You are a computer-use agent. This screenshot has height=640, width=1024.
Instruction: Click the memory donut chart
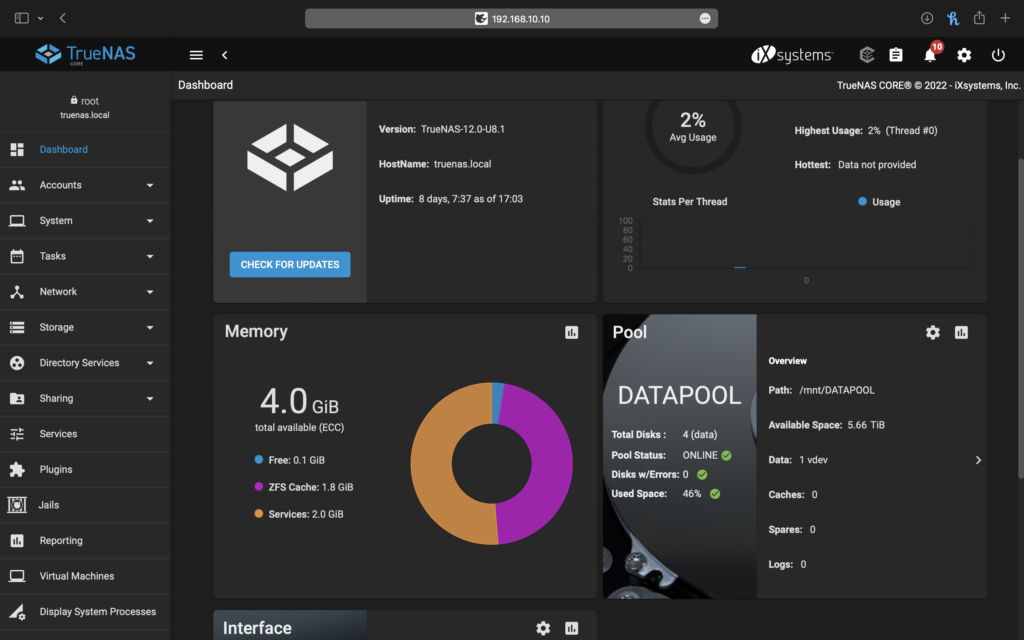[492, 464]
